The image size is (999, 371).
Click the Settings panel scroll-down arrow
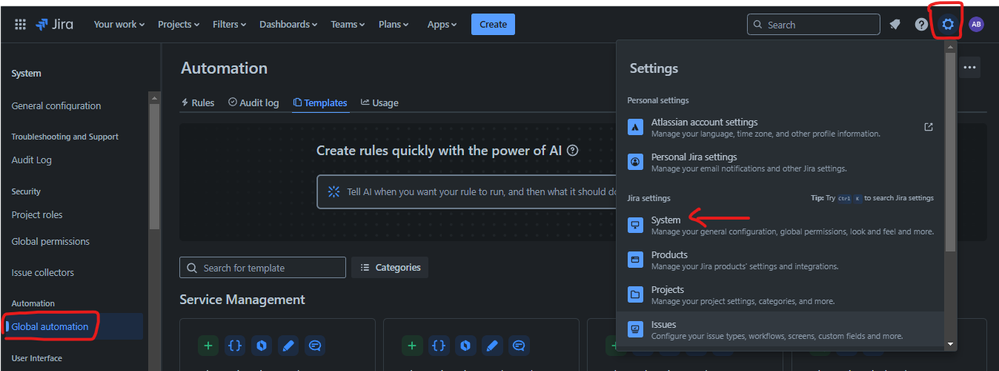click(x=951, y=344)
